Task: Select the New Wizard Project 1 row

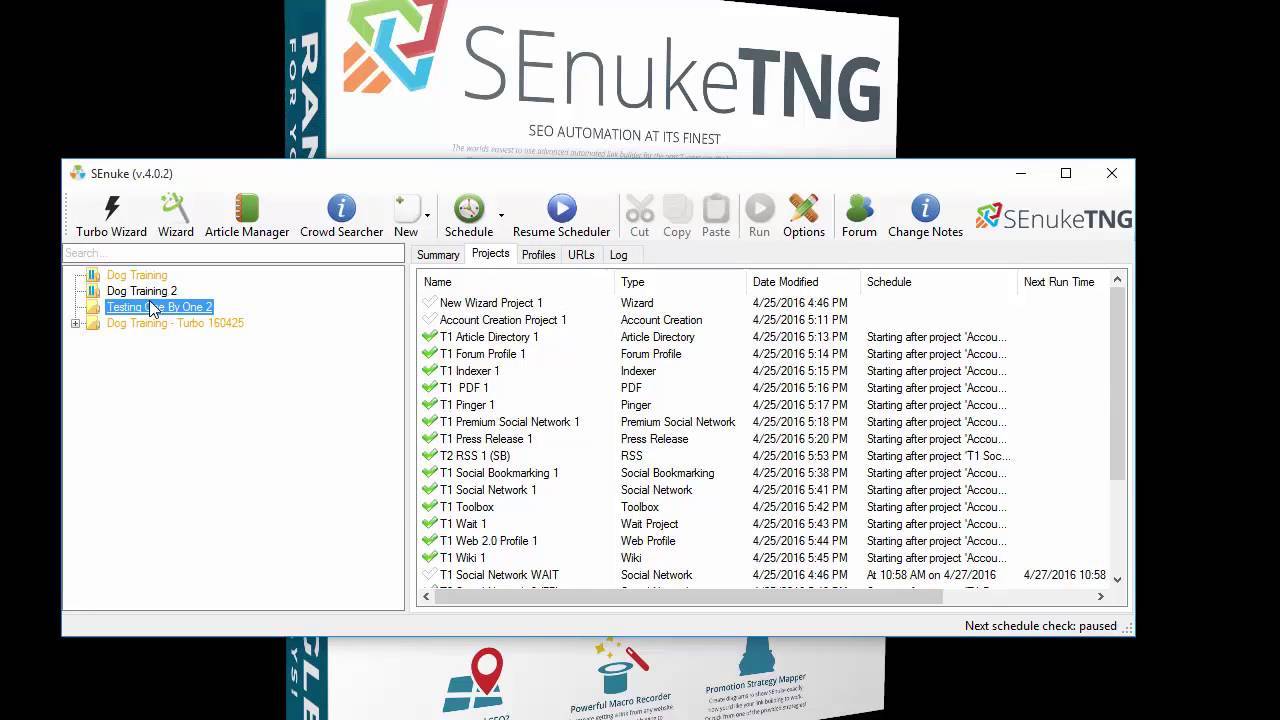Action: pyautogui.click(x=764, y=303)
